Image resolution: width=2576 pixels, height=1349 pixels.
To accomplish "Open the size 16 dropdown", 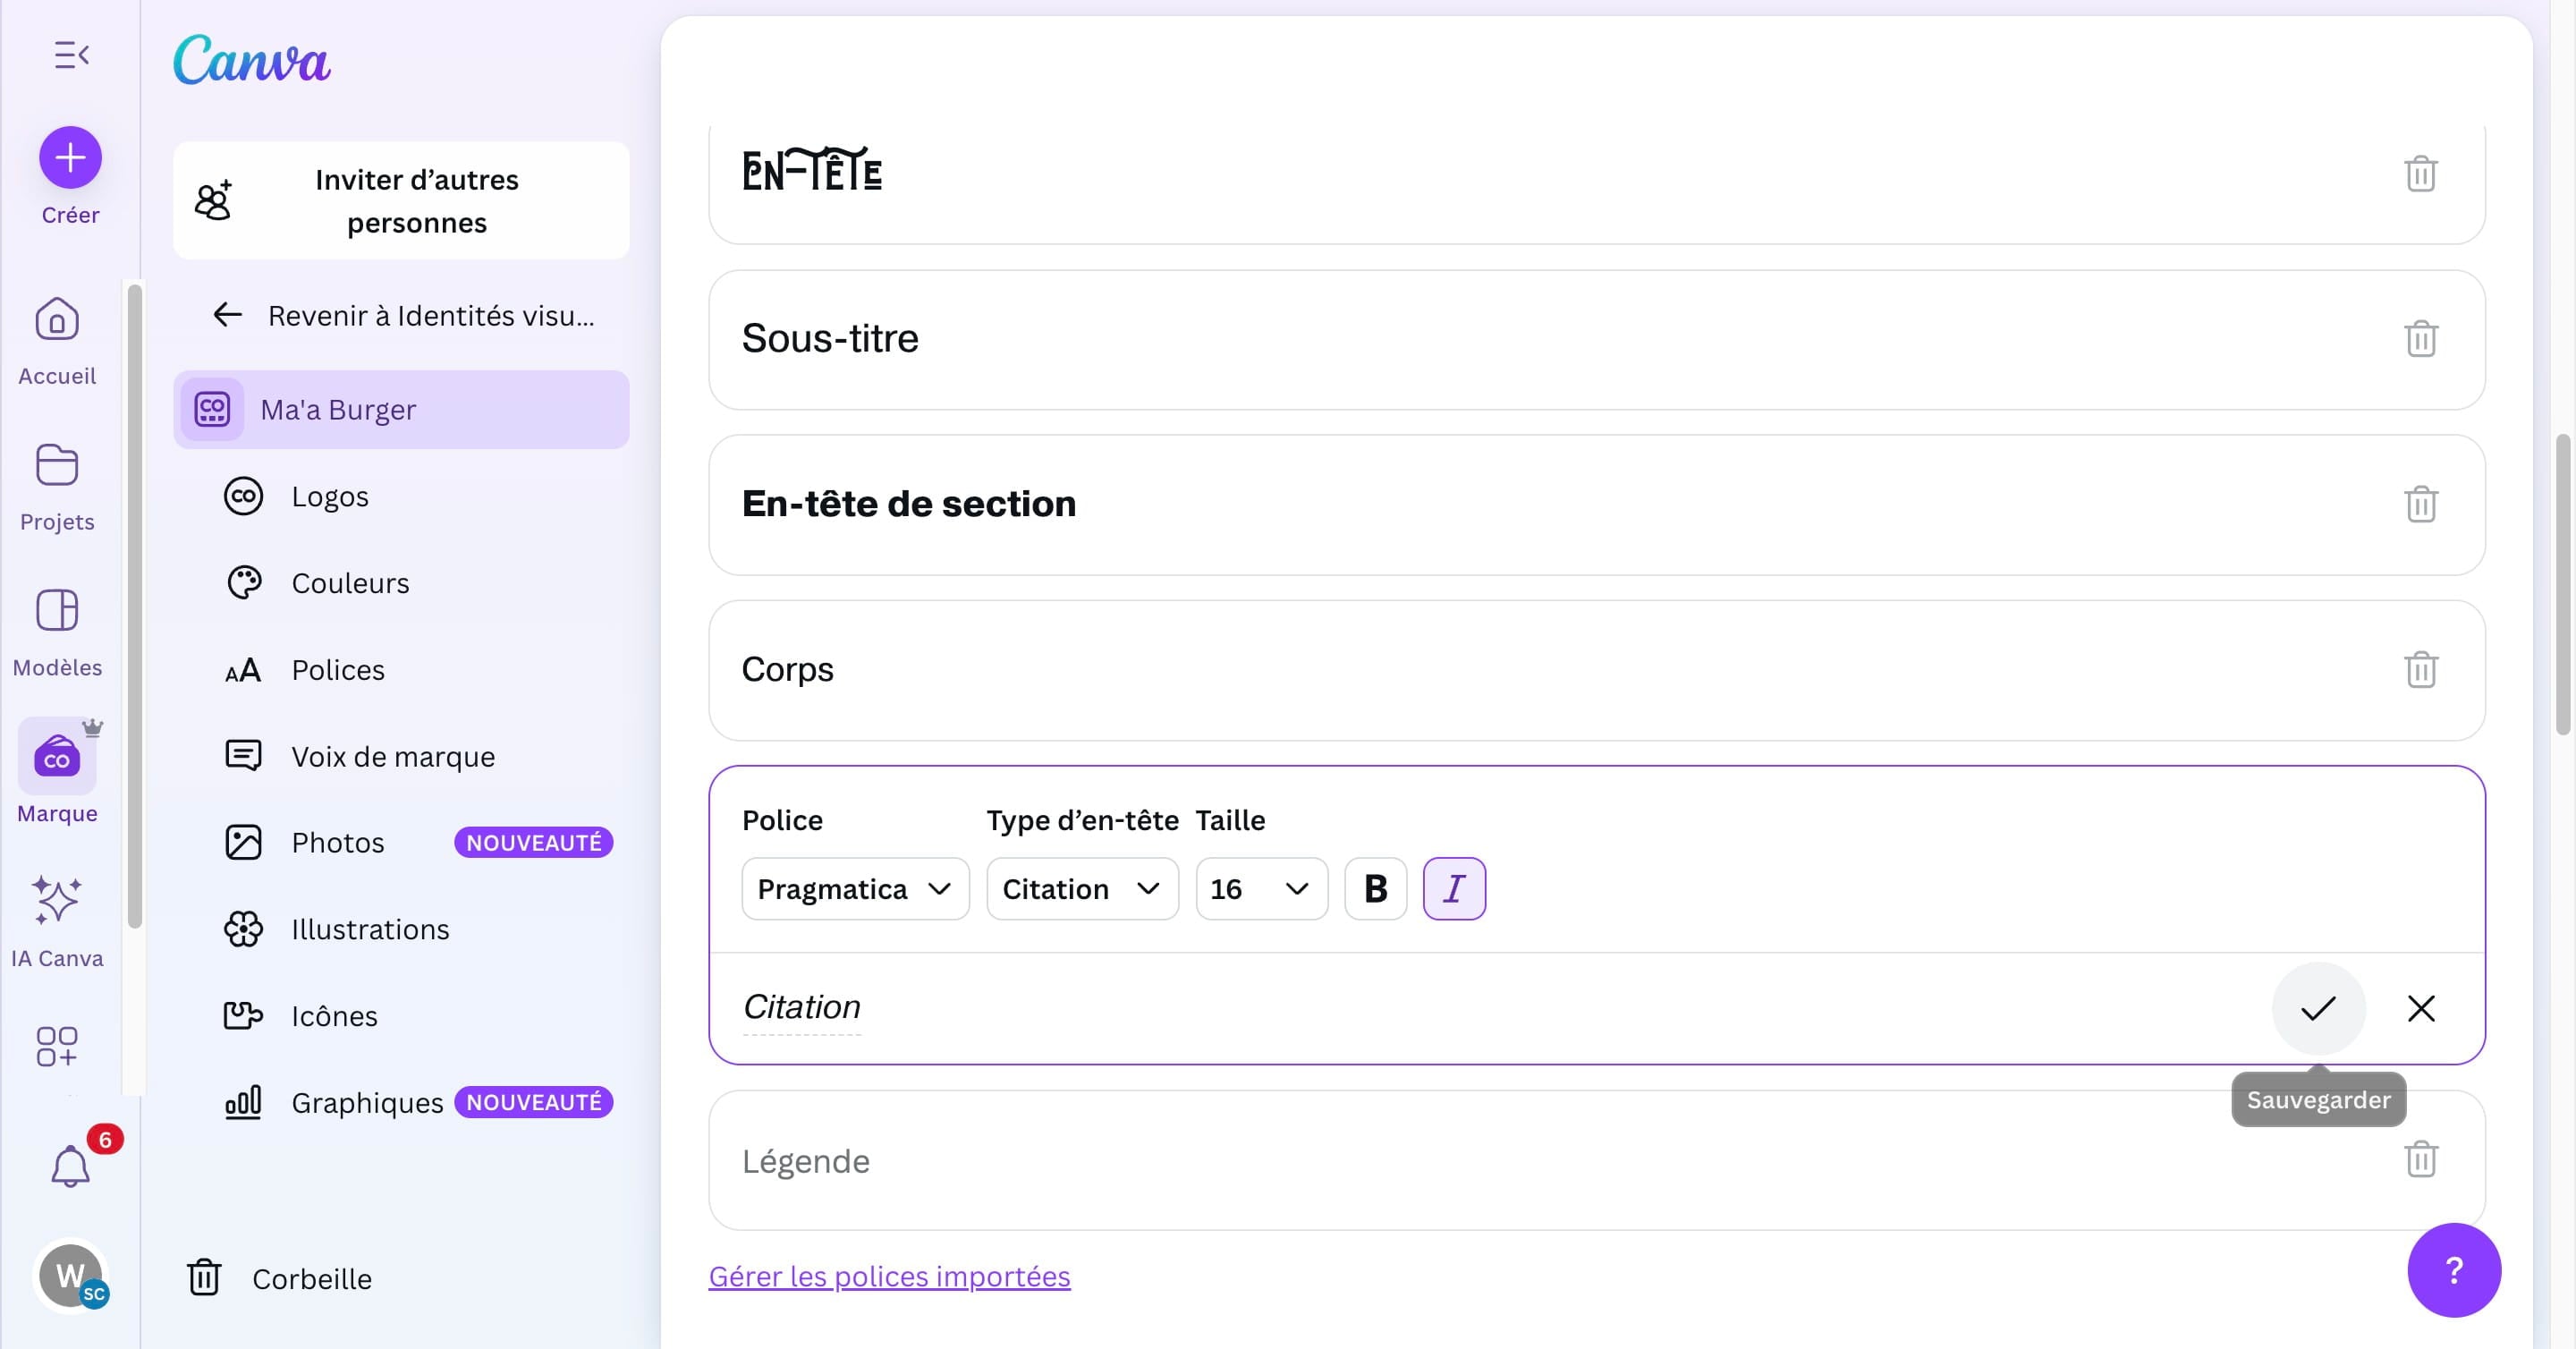I will pos(1260,888).
